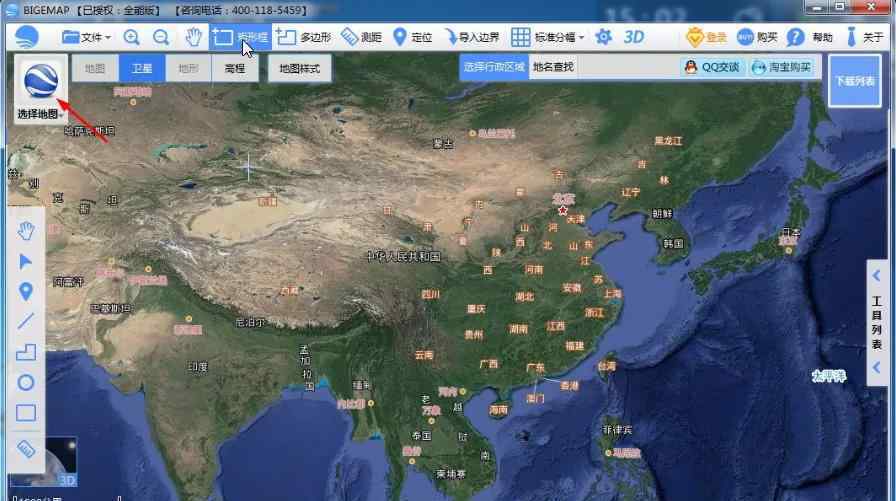Select the circle drawing tool in left sidebar
896x501 pixels.
(26, 382)
